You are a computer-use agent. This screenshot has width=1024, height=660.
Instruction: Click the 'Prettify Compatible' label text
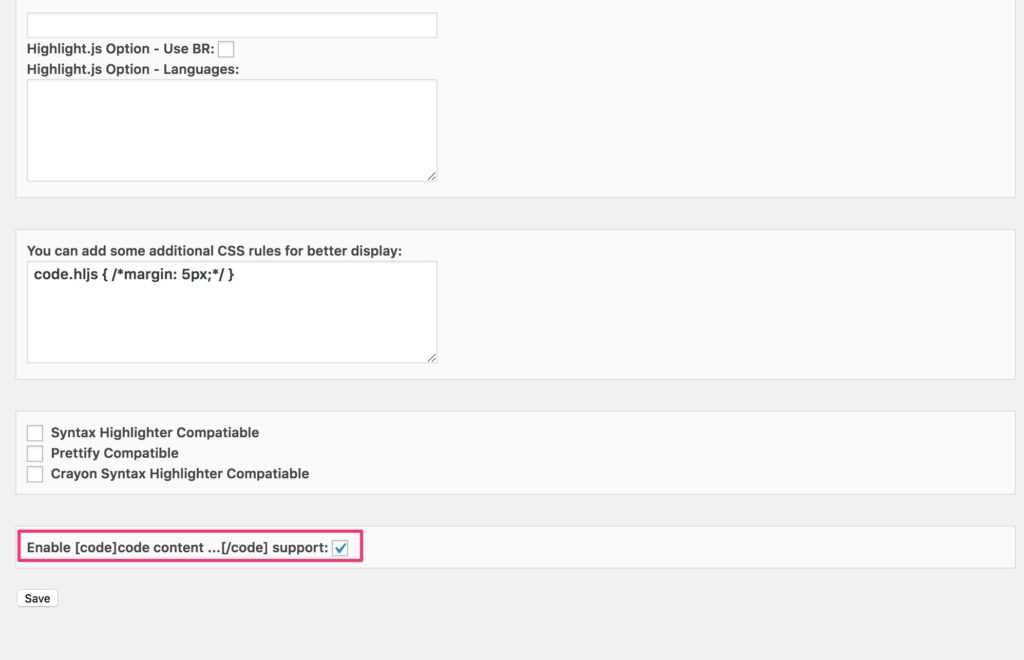(x=115, y=454)
